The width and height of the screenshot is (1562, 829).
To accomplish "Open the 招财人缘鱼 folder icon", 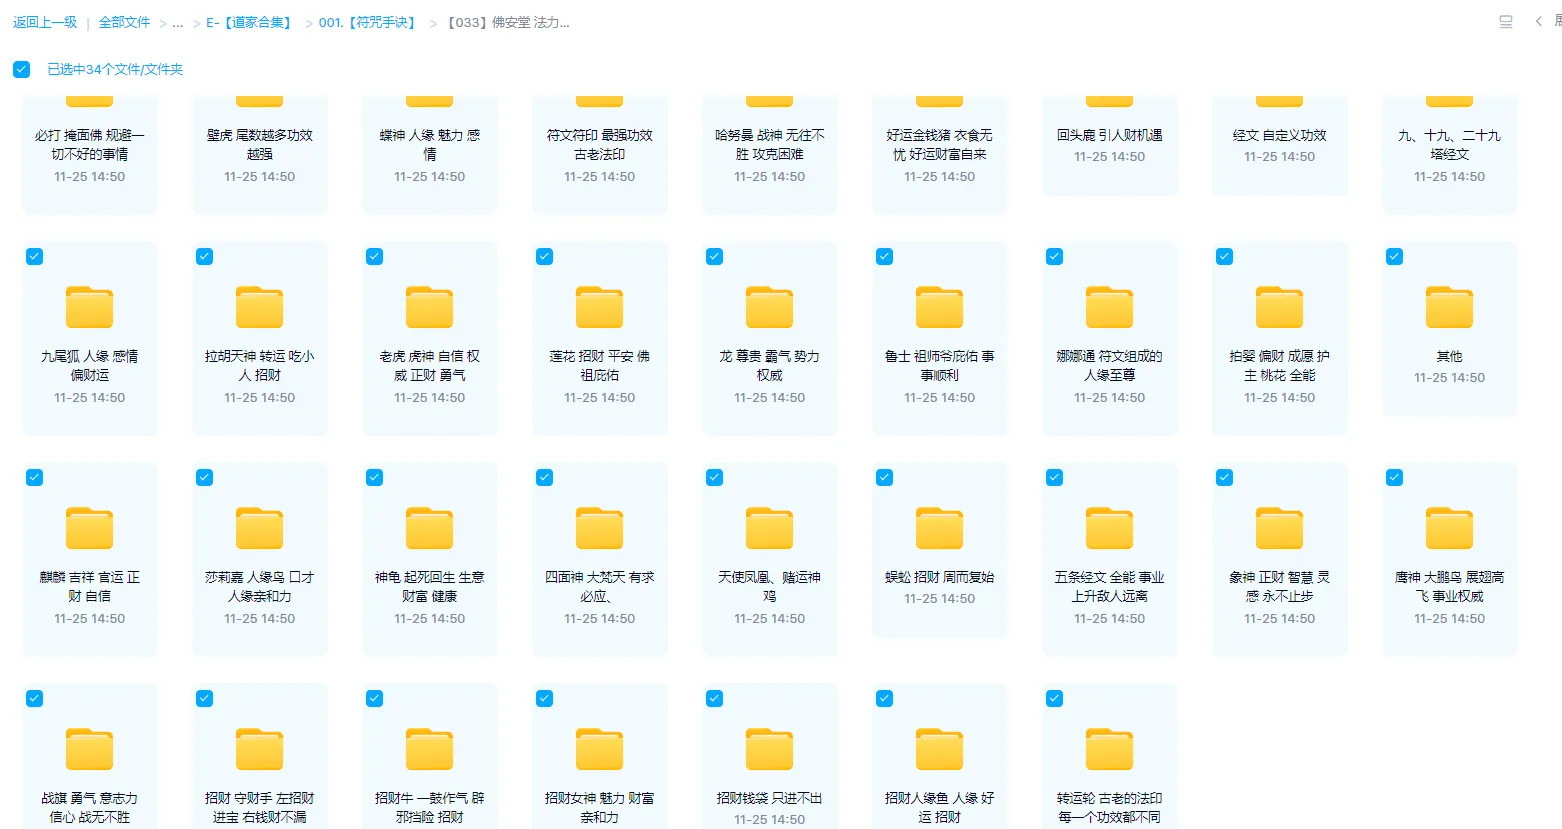I will (940, 749).
